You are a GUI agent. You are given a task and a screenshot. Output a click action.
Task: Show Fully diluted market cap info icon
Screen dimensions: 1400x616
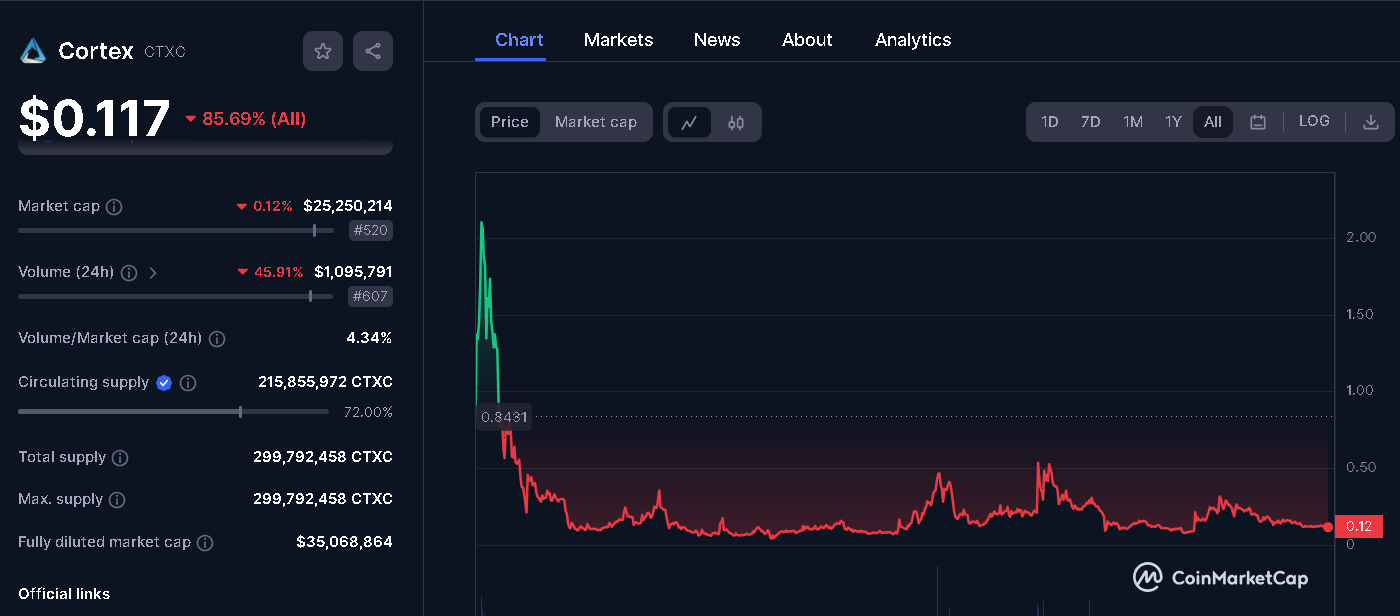205,543
